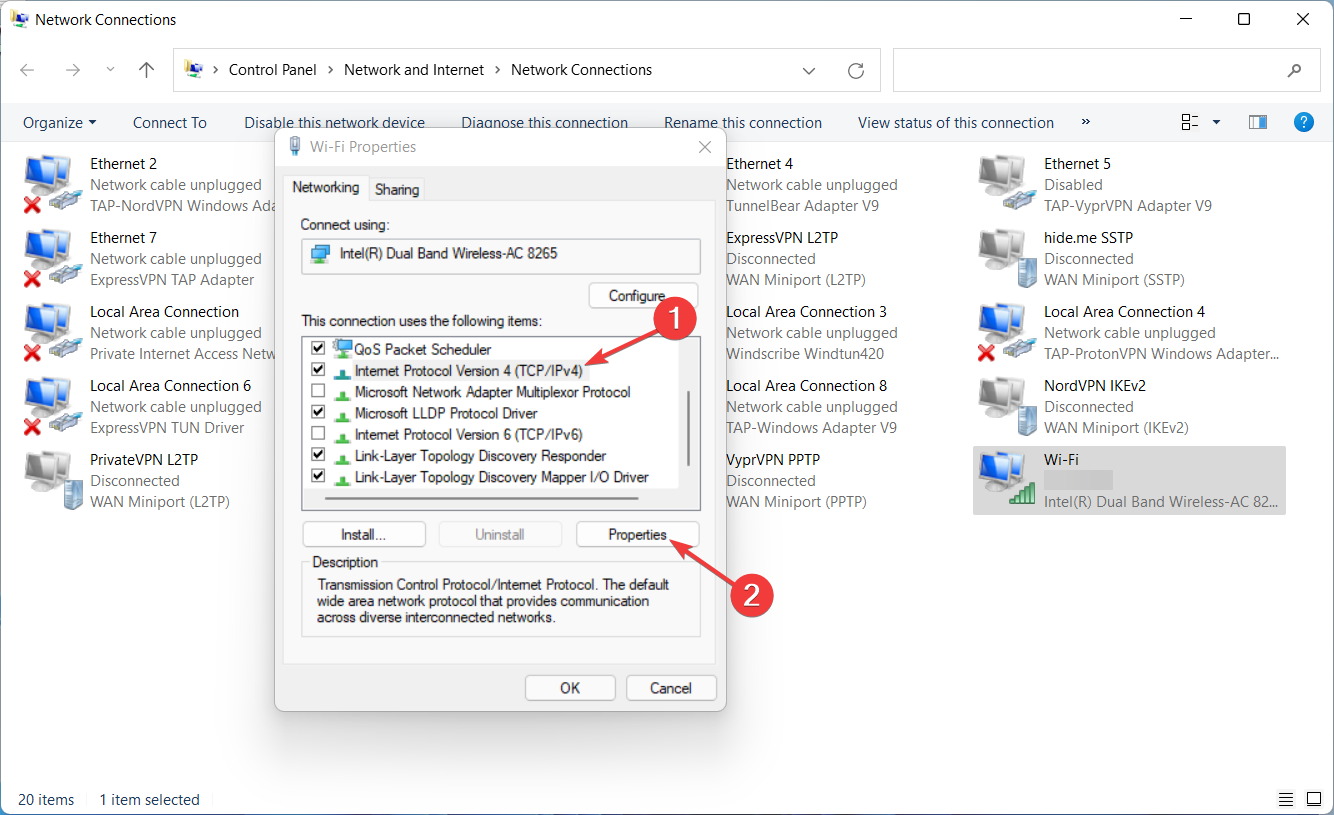Open the Organize dropdown menu

(x=60, y=122)
